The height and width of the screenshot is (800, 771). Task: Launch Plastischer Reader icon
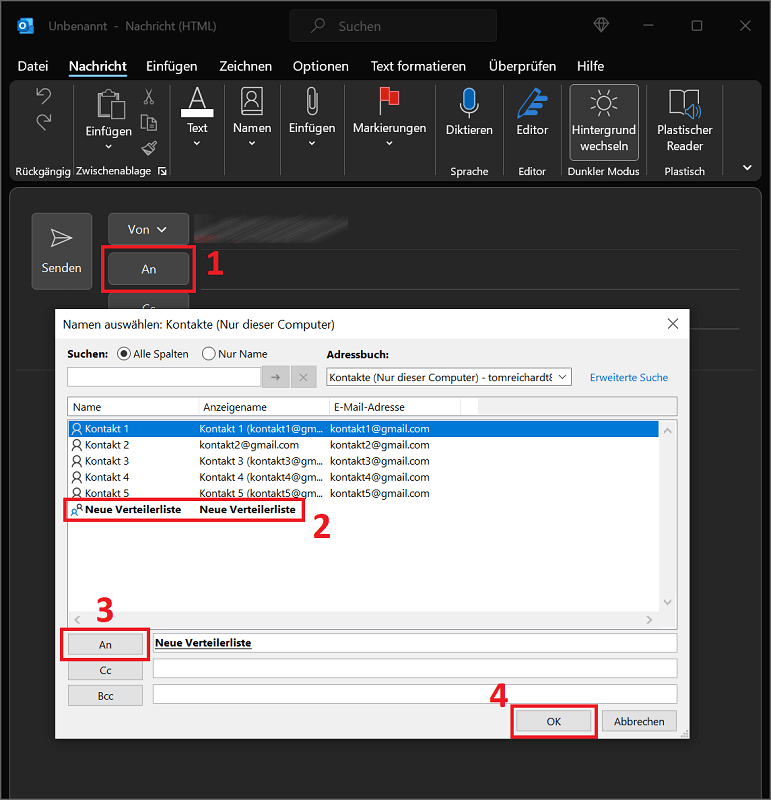tap(685, 104)
